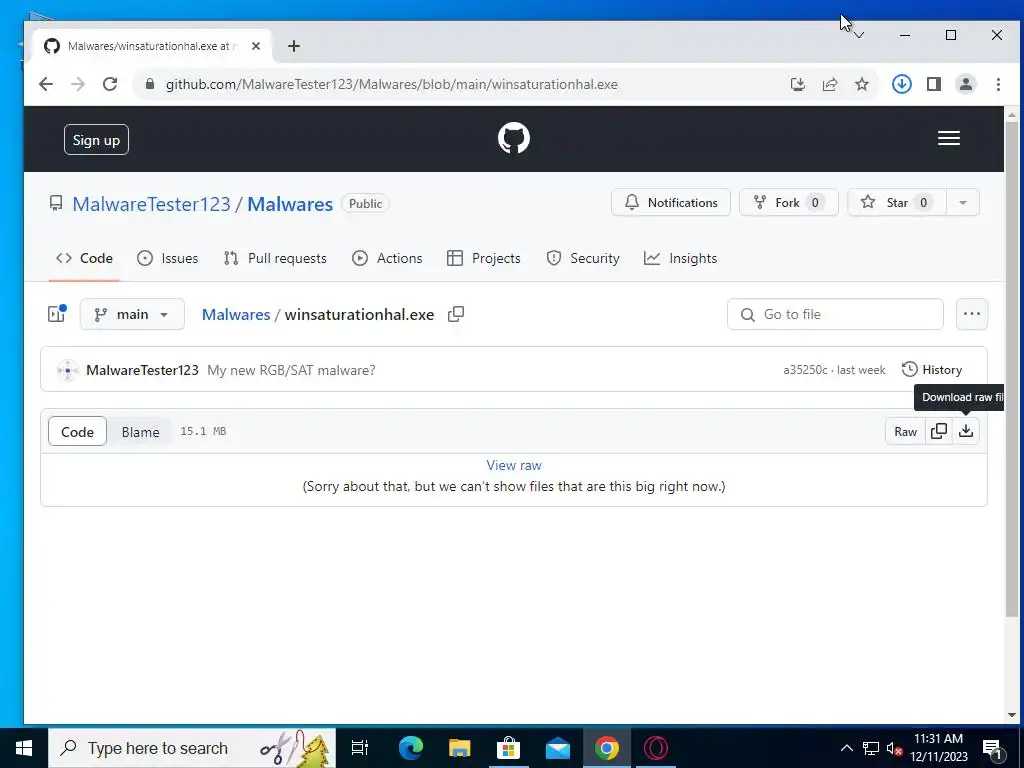The width and height of the screenshot is (1024, 768).
Task: Click the Malwares breadcrumb link
Action: pyautogui.click(x=236, y=314)
